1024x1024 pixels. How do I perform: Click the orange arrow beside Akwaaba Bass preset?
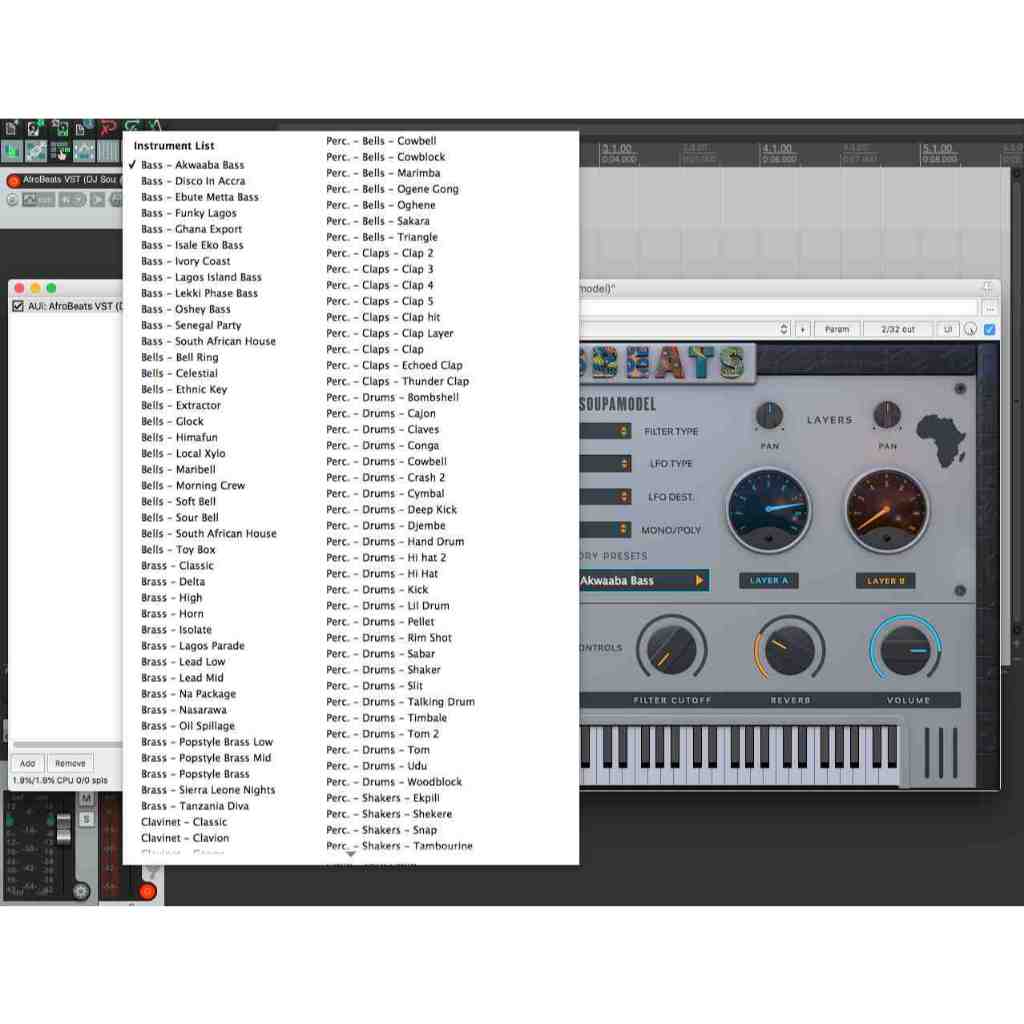point(699,580)
